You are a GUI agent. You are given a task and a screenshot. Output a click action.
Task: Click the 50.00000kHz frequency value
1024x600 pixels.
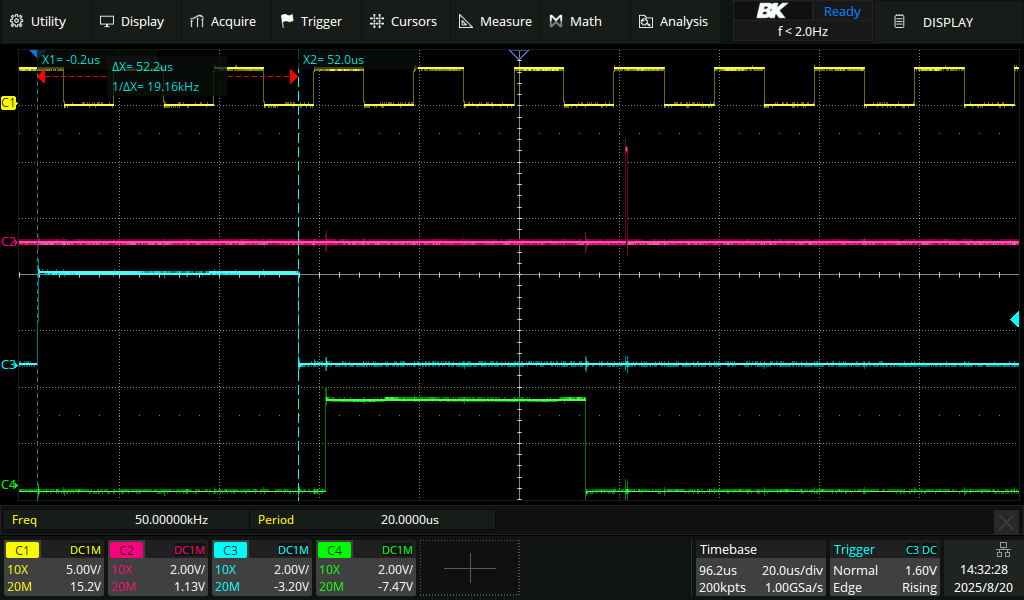(171, 520)
